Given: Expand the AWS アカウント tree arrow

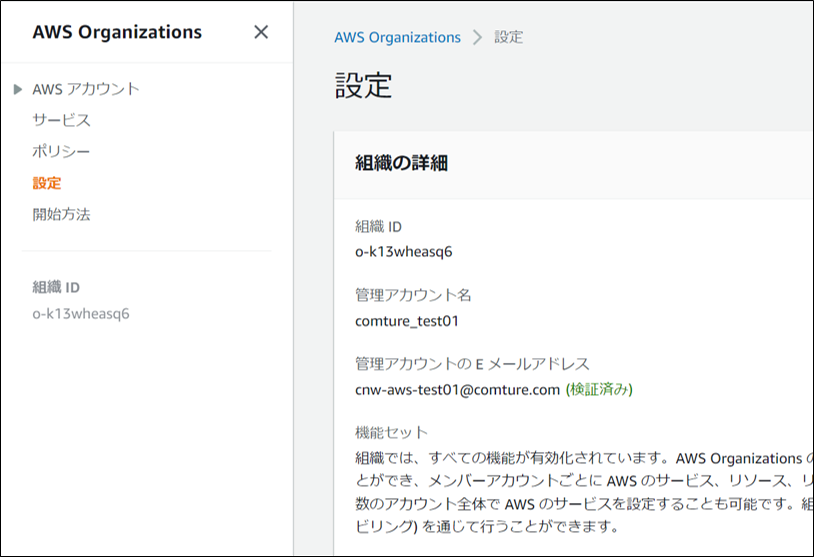Looking at the screenshot, I should [x=18, y=89].
